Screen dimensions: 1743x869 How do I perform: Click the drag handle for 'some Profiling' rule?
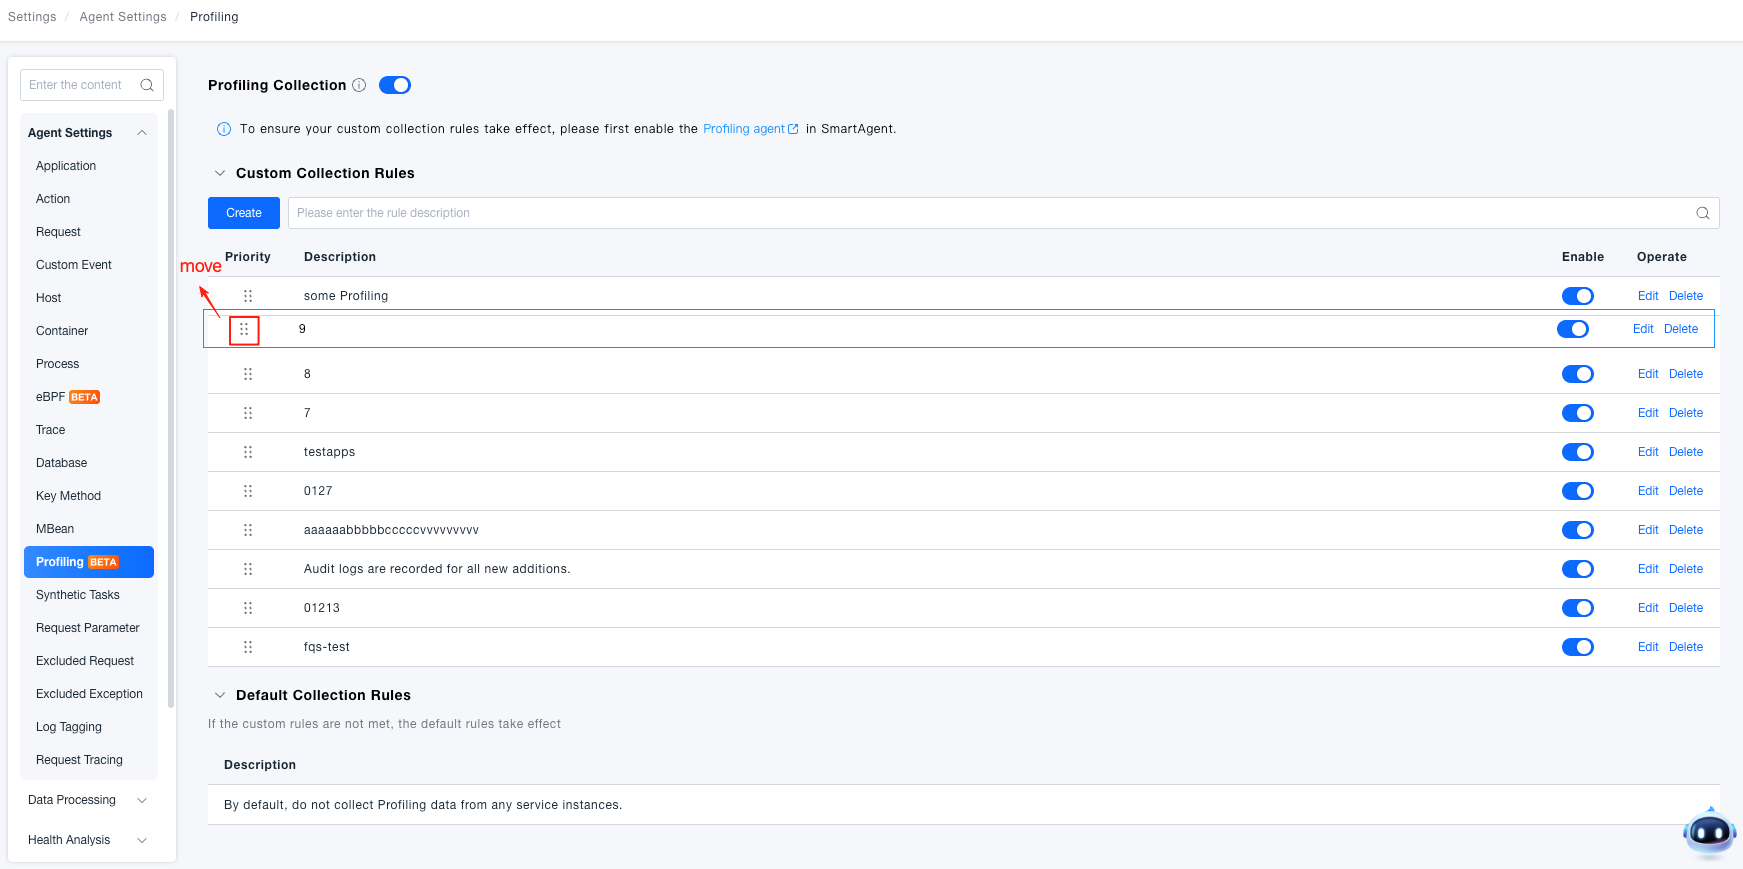click(248, 296)
